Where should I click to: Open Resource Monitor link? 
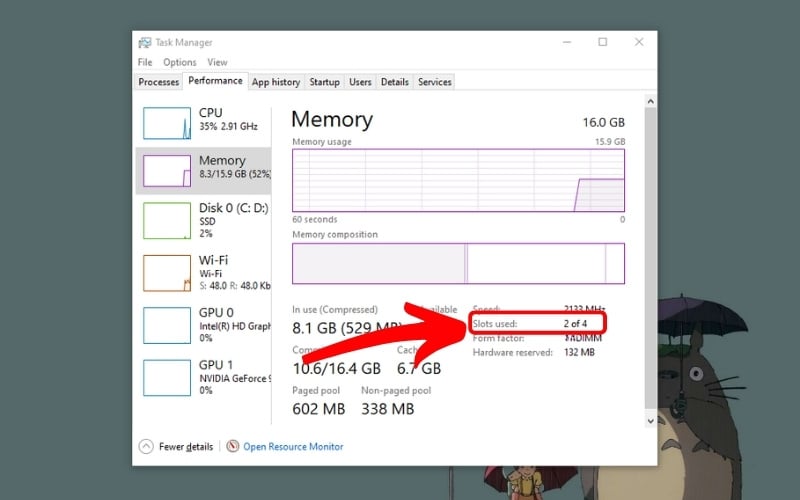[293, 447]
